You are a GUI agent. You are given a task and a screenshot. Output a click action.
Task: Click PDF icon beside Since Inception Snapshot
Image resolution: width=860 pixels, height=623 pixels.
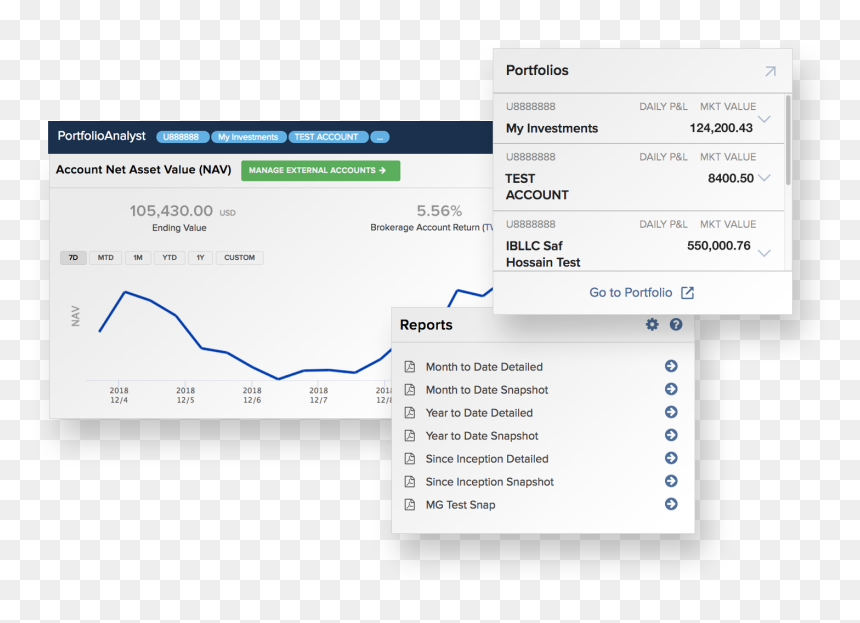click(x=410, y=482)
